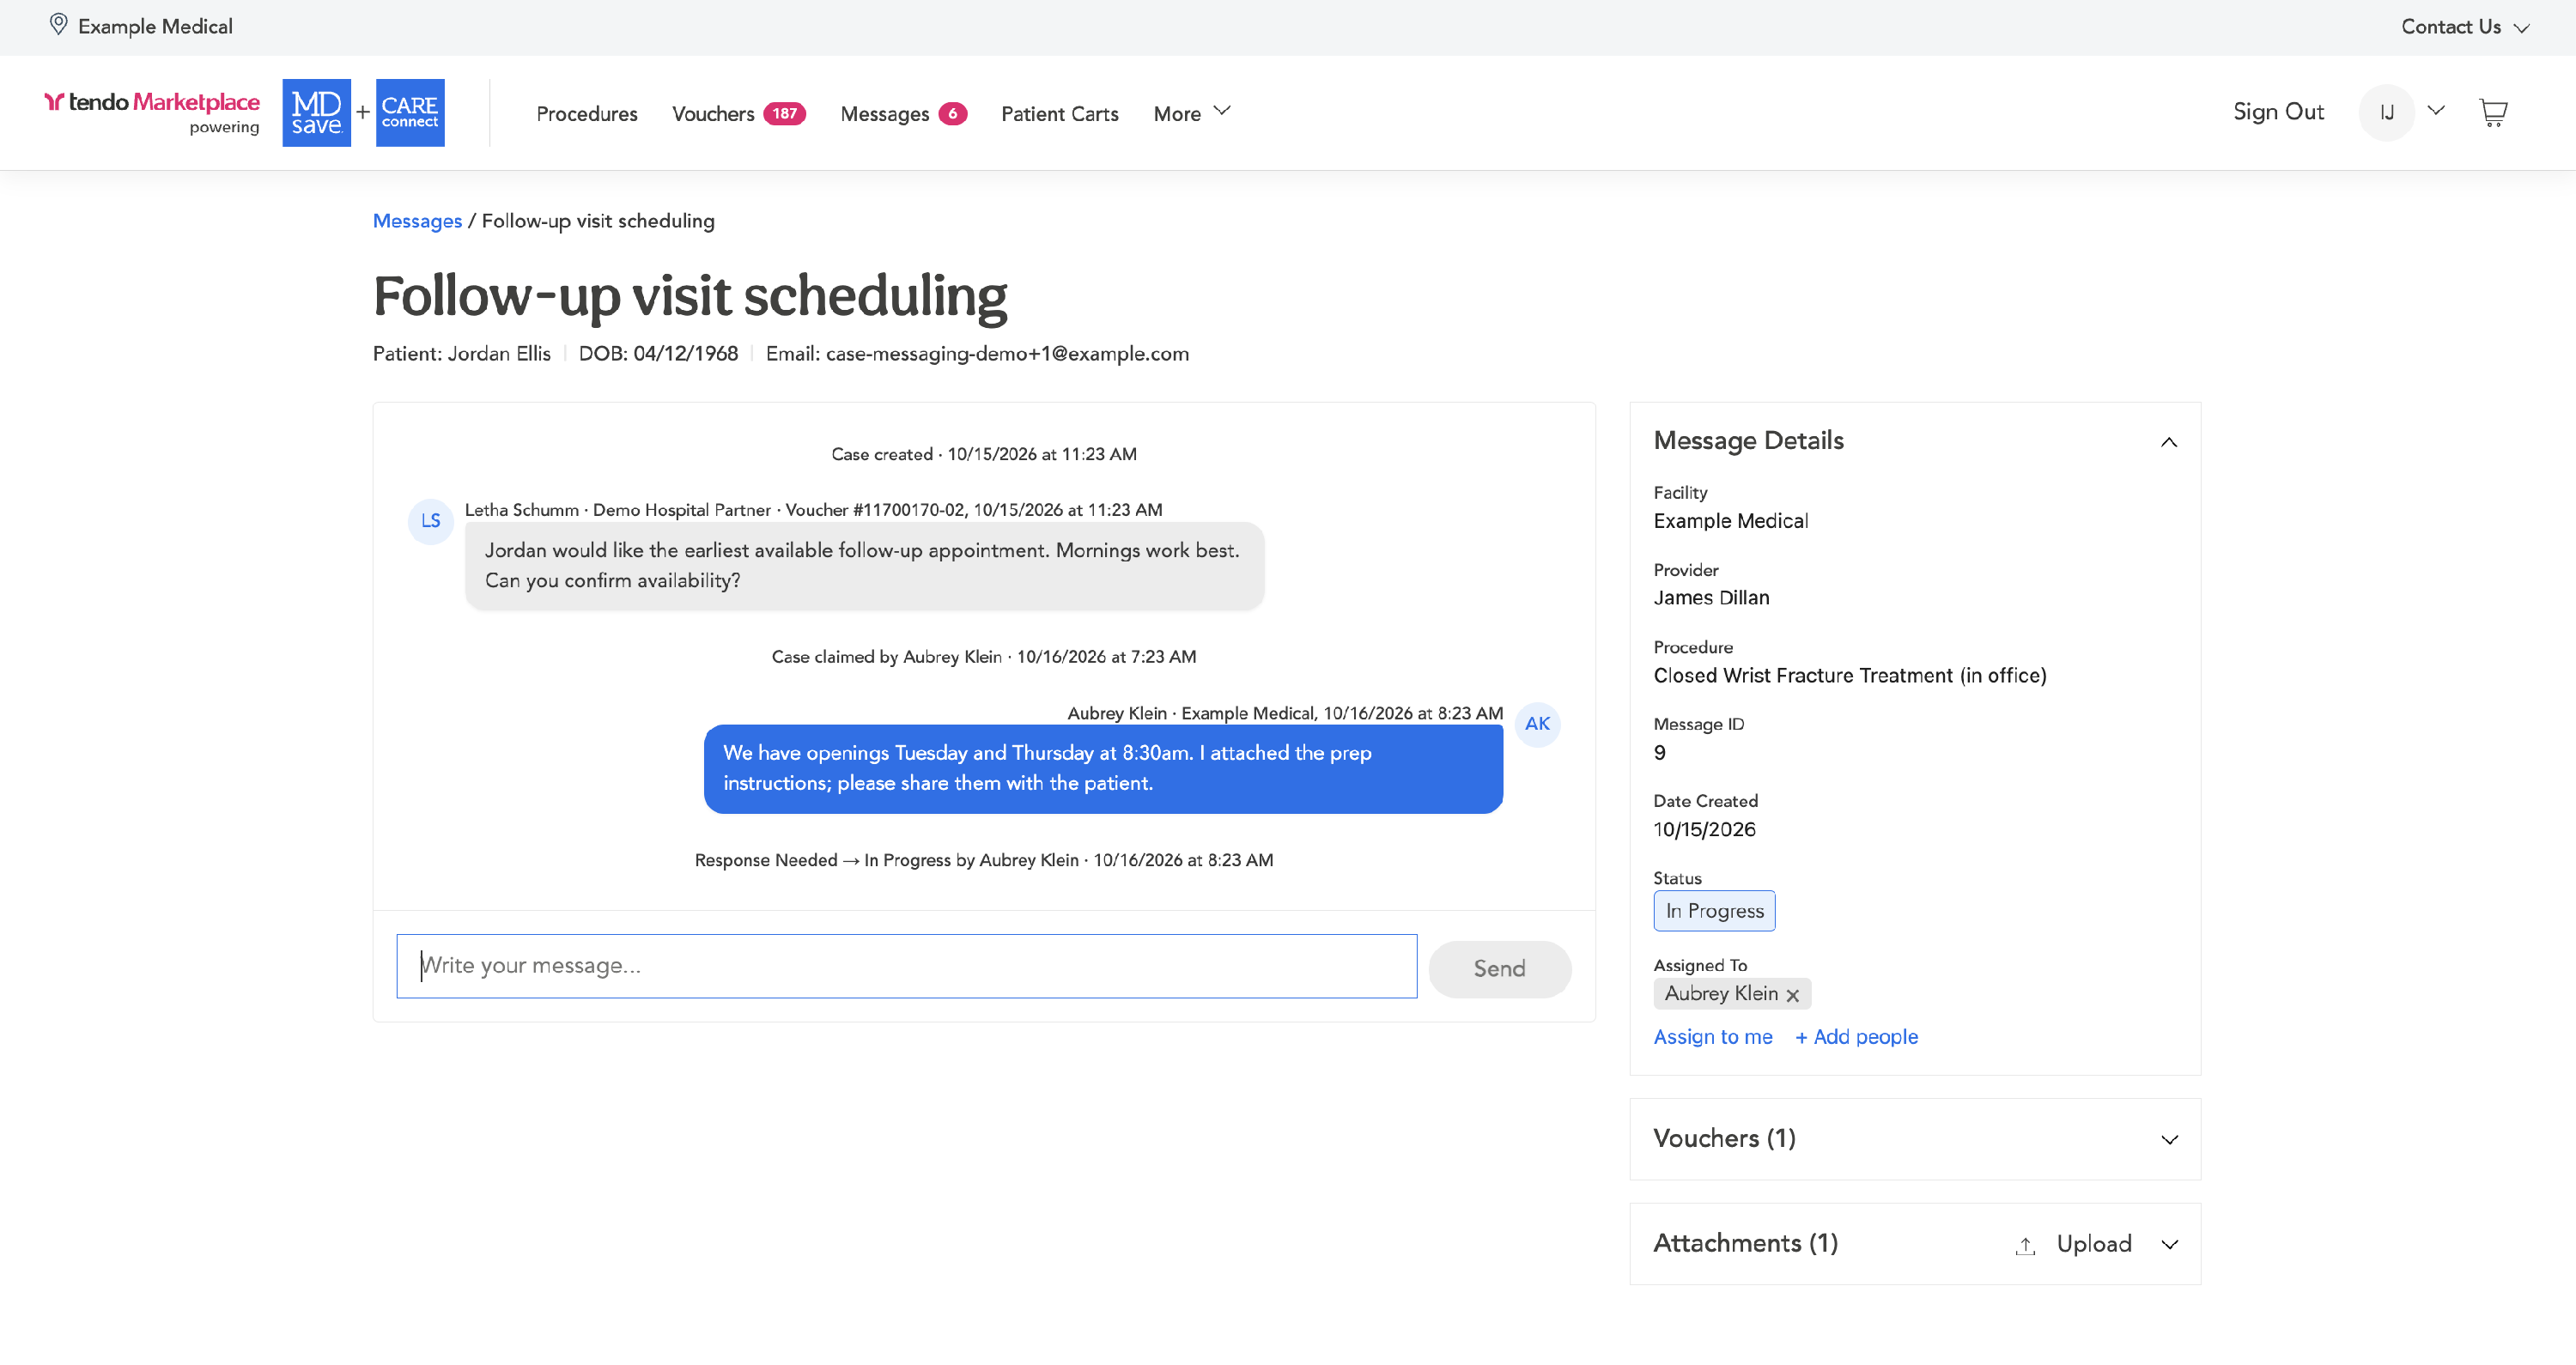Focus the Write your message field
This screenshot has width=2576, height=1365.
click(906, 966)
